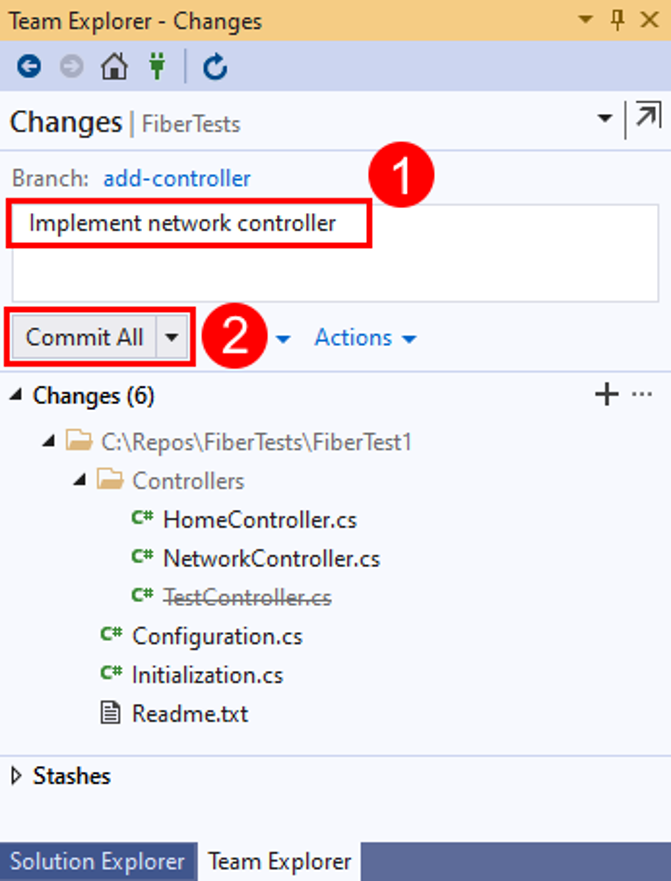Viewport: 671px width, 881px height.
Task: Click the Refresh icon in toolbar
Action: (215, 67)
